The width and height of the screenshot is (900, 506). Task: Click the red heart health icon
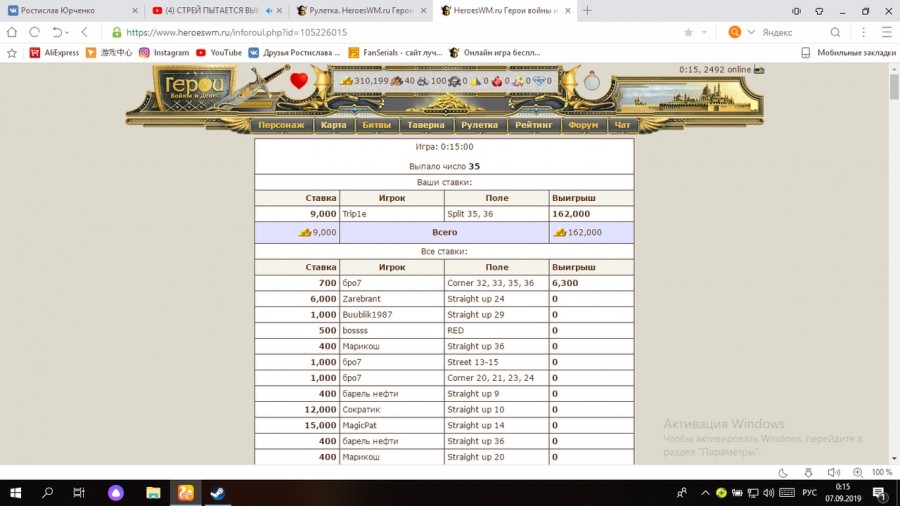pyautogui.click(x=298, y=81)
